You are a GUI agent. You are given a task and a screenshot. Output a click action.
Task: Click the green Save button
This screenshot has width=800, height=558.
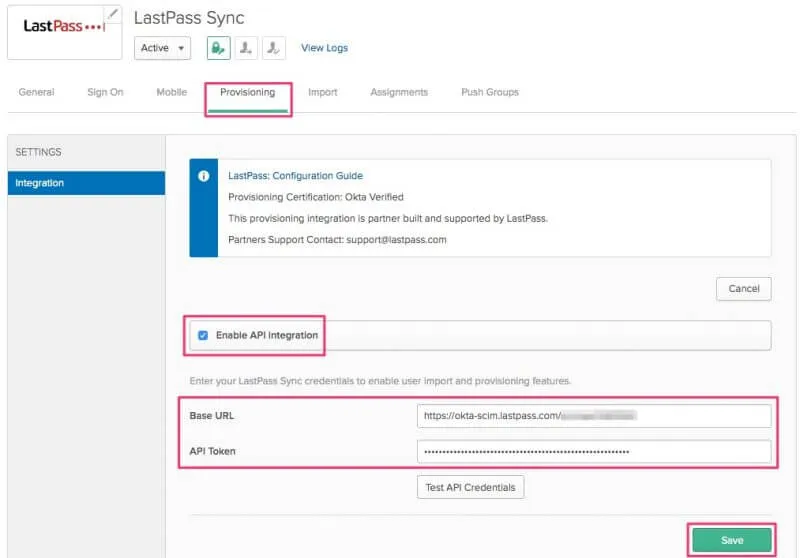tap(732, 540)
